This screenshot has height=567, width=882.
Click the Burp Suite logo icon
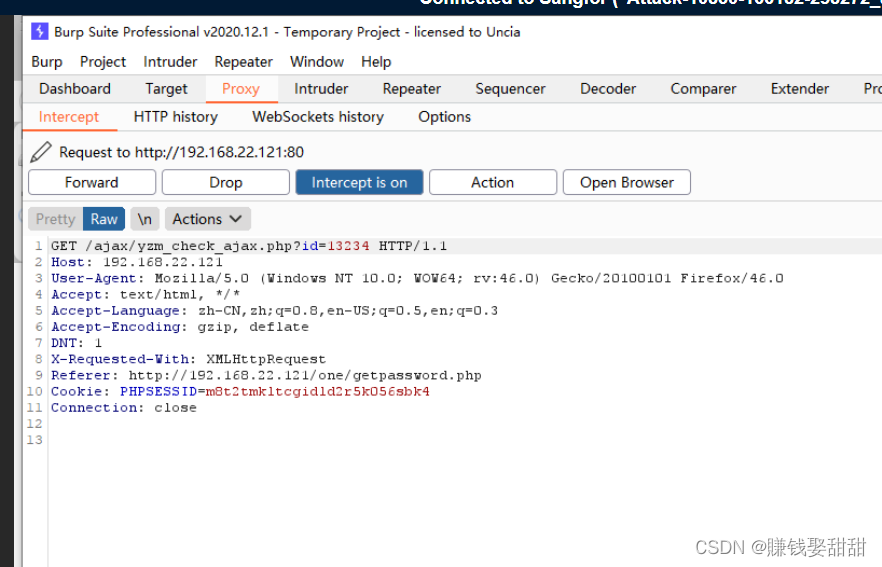pyautogui.click(x=39, y=32)
